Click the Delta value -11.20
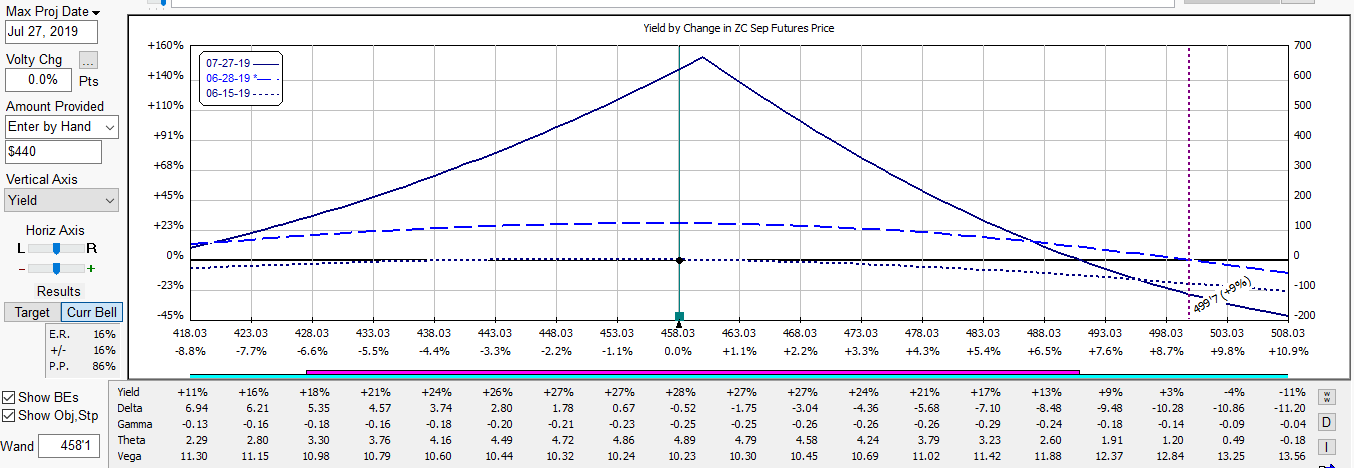This screenshot has width=1354, height=468. pos(1287,408)
